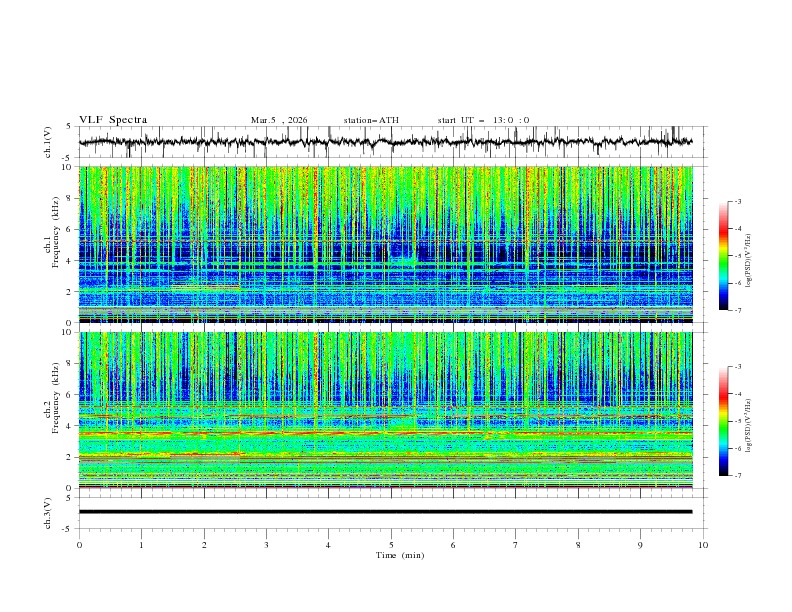Image resolution: width=792 pixels, height=612 pixels.
Task: Click the 'Time (min)' axis label
Action: (x=400, y=555)
